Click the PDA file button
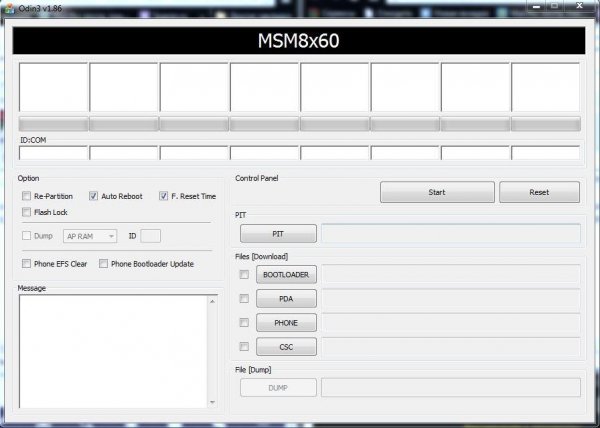 click(286, 298)
